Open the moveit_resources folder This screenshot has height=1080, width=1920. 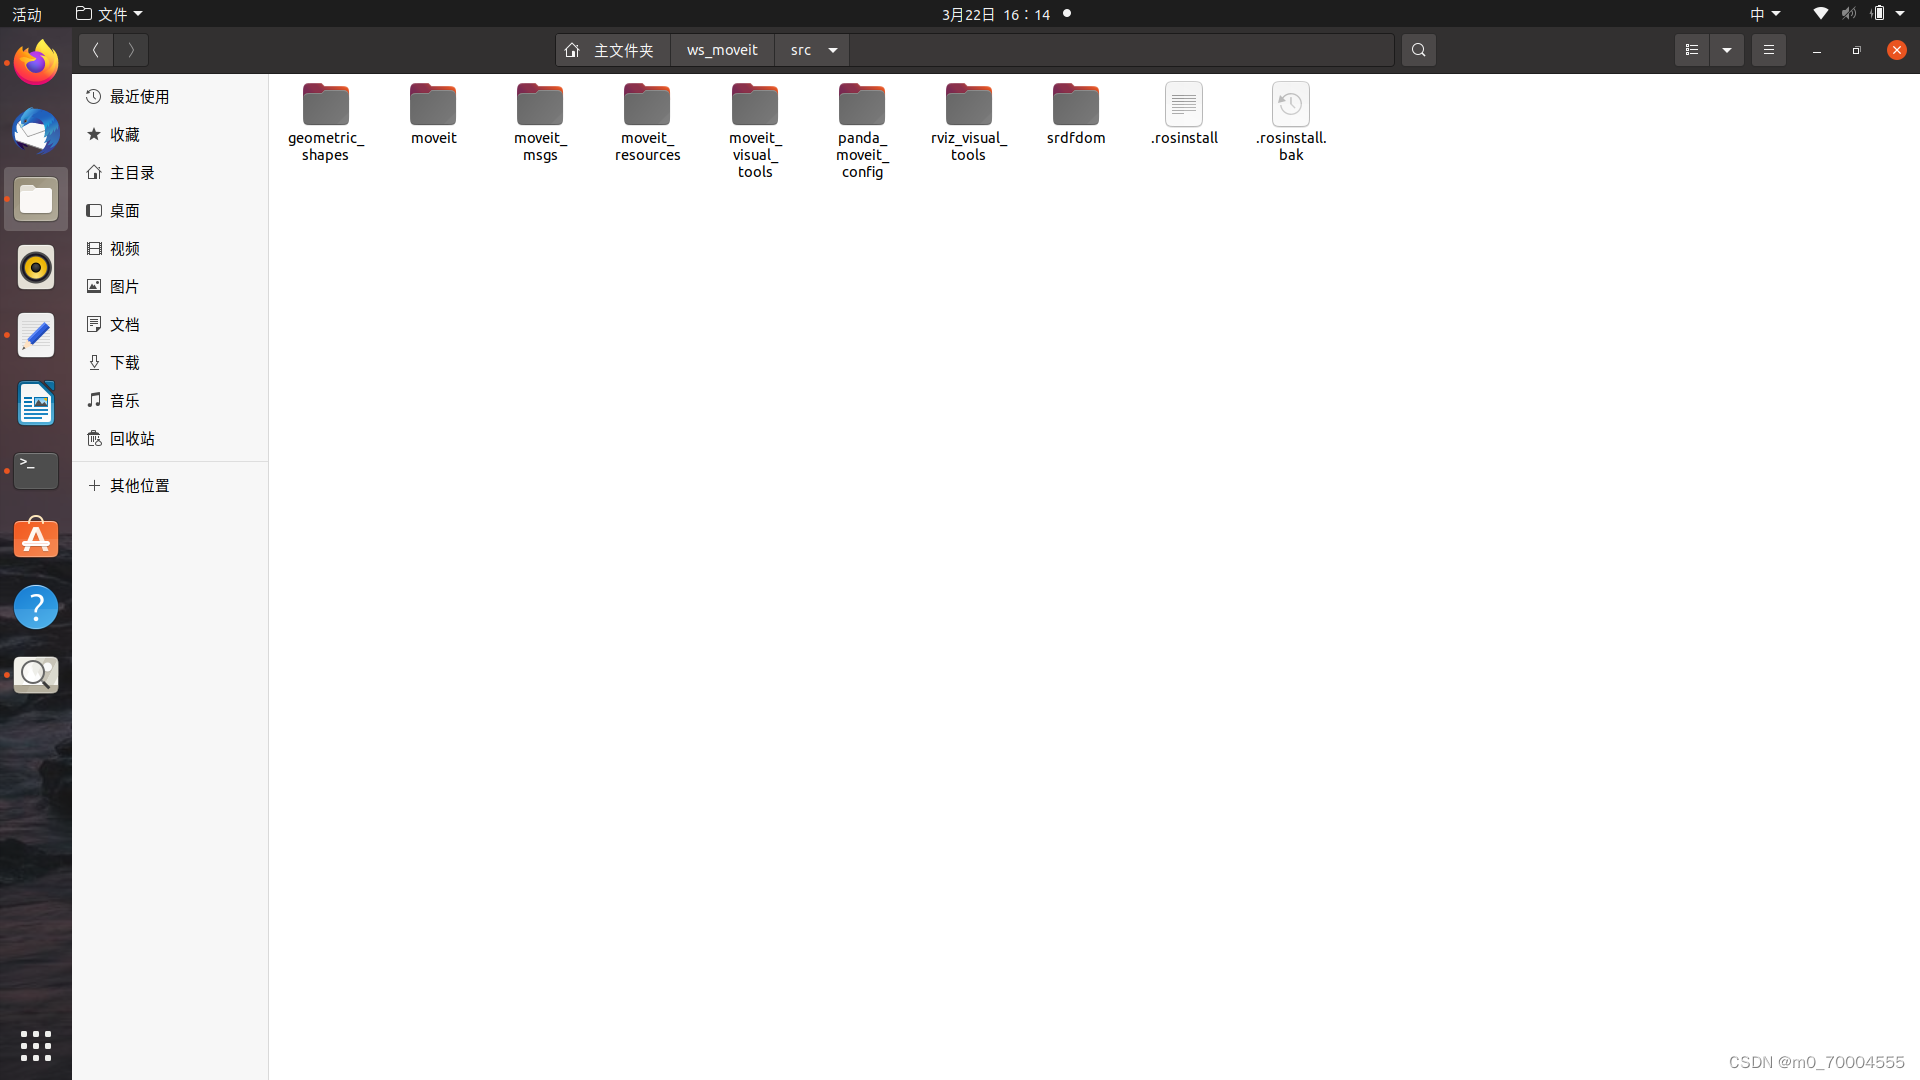pyautogui.click(x=647, y=106)
